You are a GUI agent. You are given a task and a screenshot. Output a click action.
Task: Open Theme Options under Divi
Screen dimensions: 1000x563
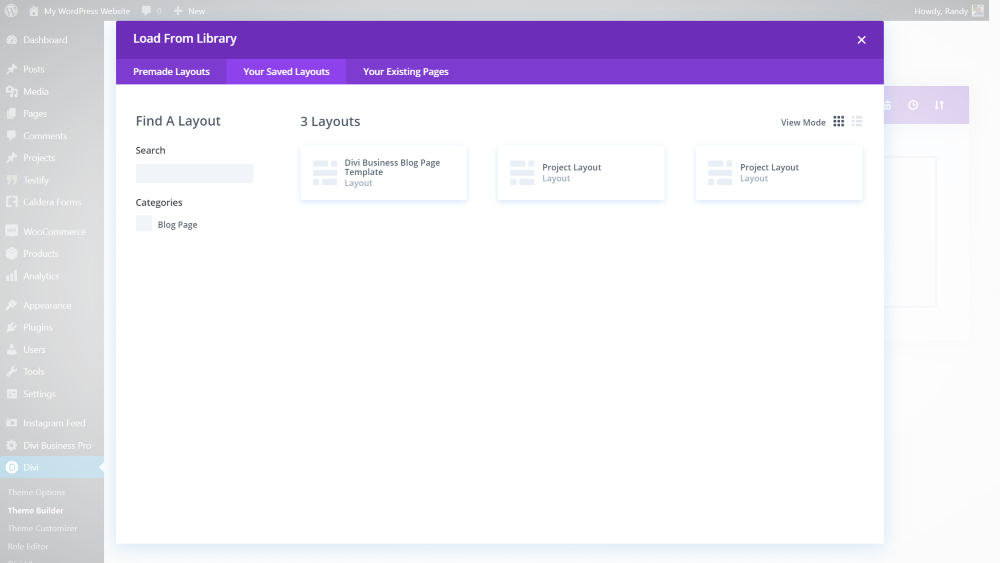coord(36,492)
